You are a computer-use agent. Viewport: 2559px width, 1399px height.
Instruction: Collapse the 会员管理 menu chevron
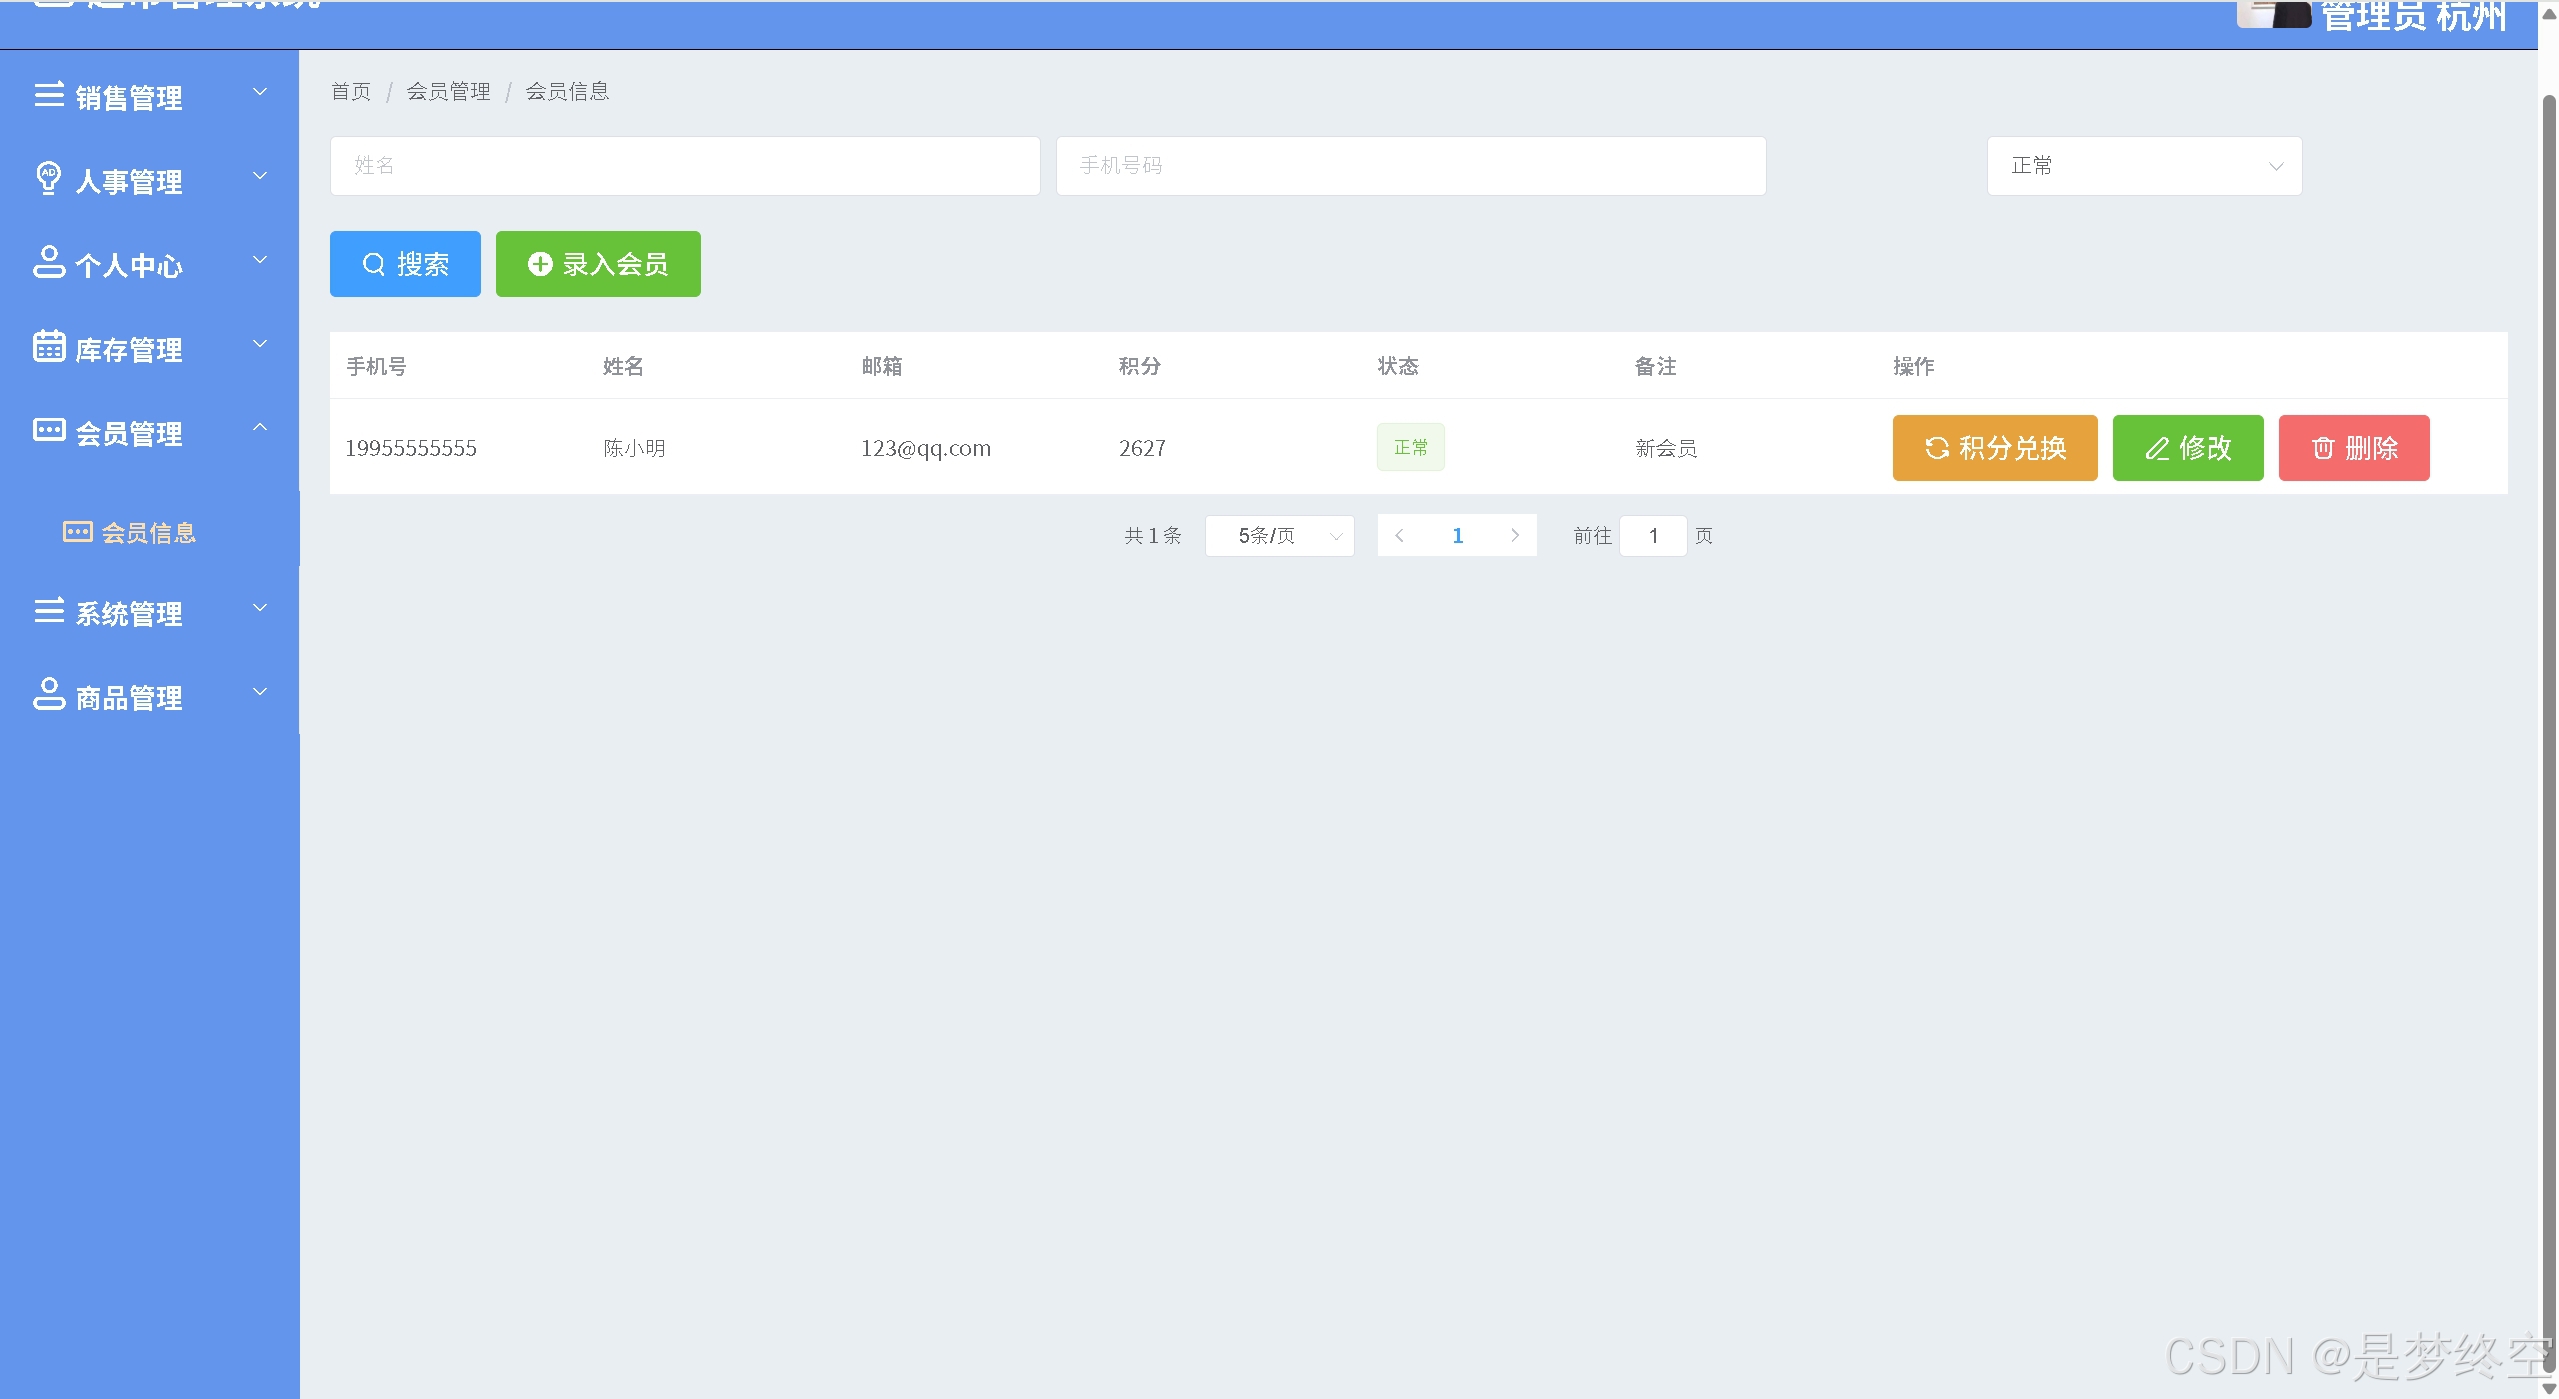coord(260,428)
